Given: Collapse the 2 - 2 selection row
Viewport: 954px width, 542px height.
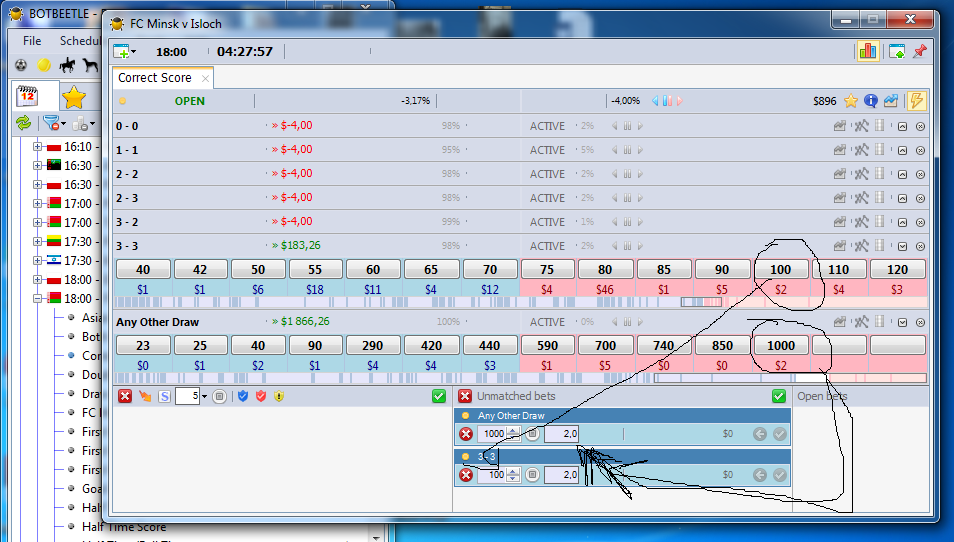Looking at the screenshot, I should [x=902, y=174].
